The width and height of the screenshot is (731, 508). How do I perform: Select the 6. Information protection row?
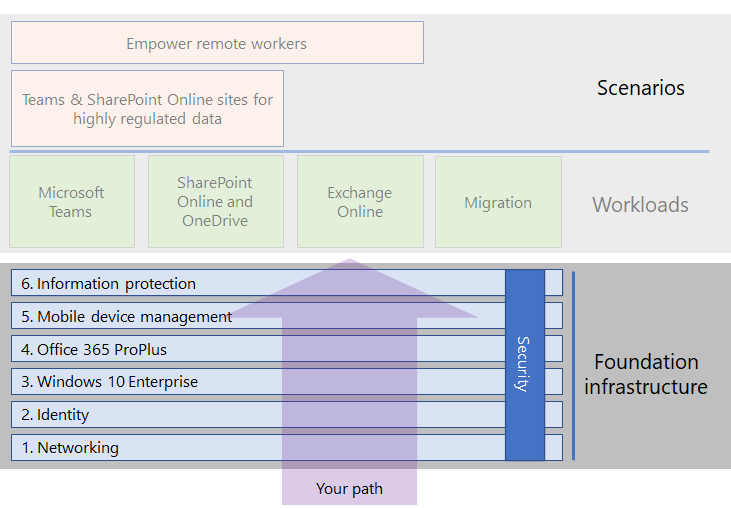[287, 282]
